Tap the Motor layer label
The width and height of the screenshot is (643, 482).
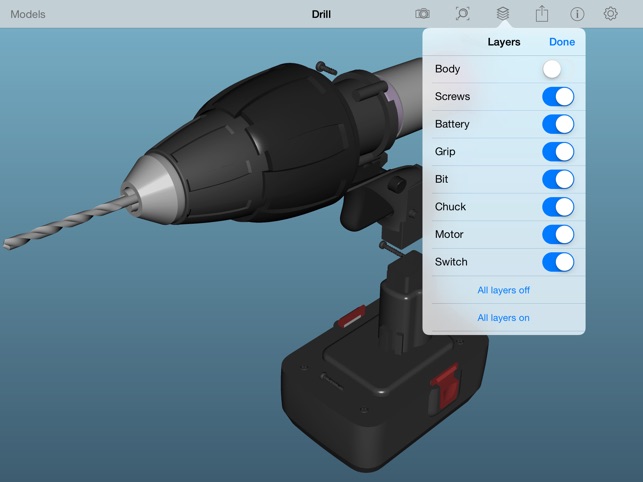pos(449,234)
